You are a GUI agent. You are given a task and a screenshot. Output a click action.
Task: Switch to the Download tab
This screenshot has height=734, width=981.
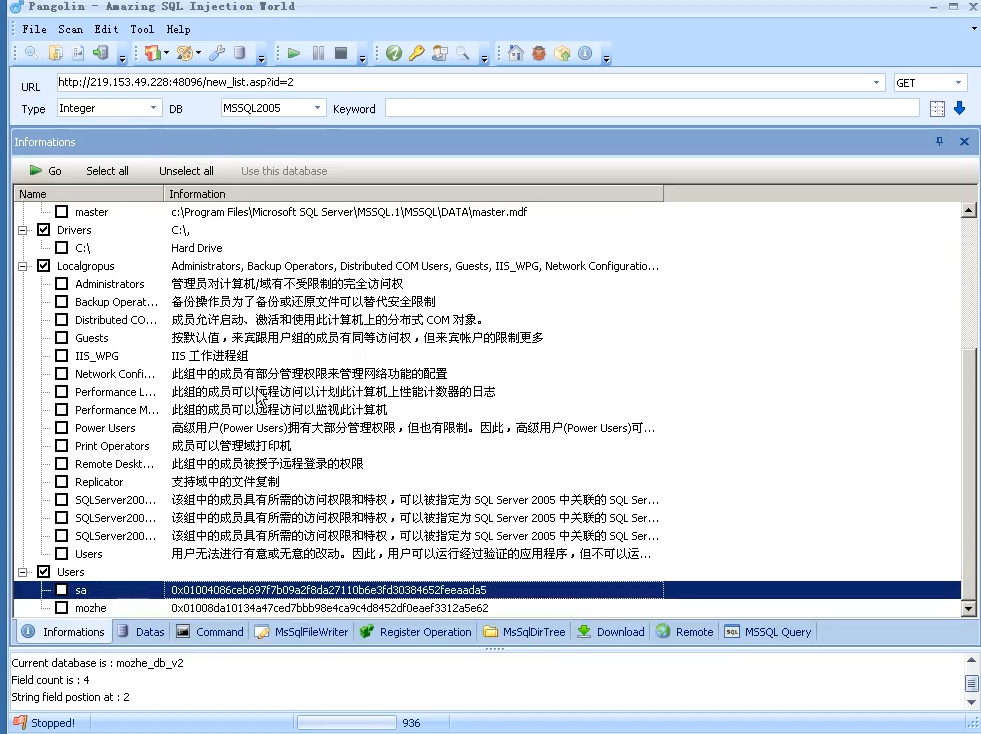coord(611,632)
